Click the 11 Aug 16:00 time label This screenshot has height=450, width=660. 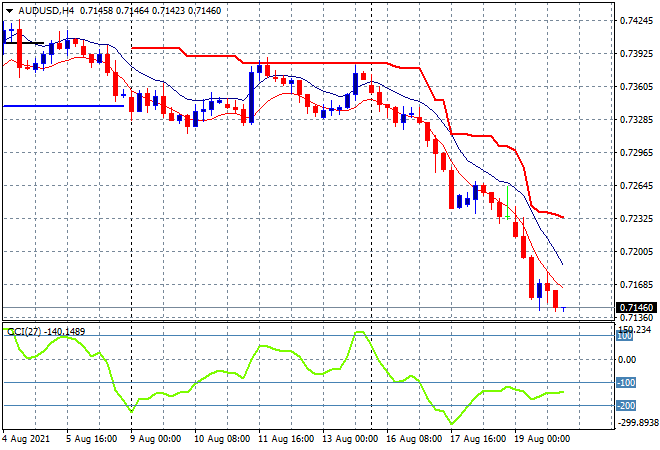tap(286, 439)
